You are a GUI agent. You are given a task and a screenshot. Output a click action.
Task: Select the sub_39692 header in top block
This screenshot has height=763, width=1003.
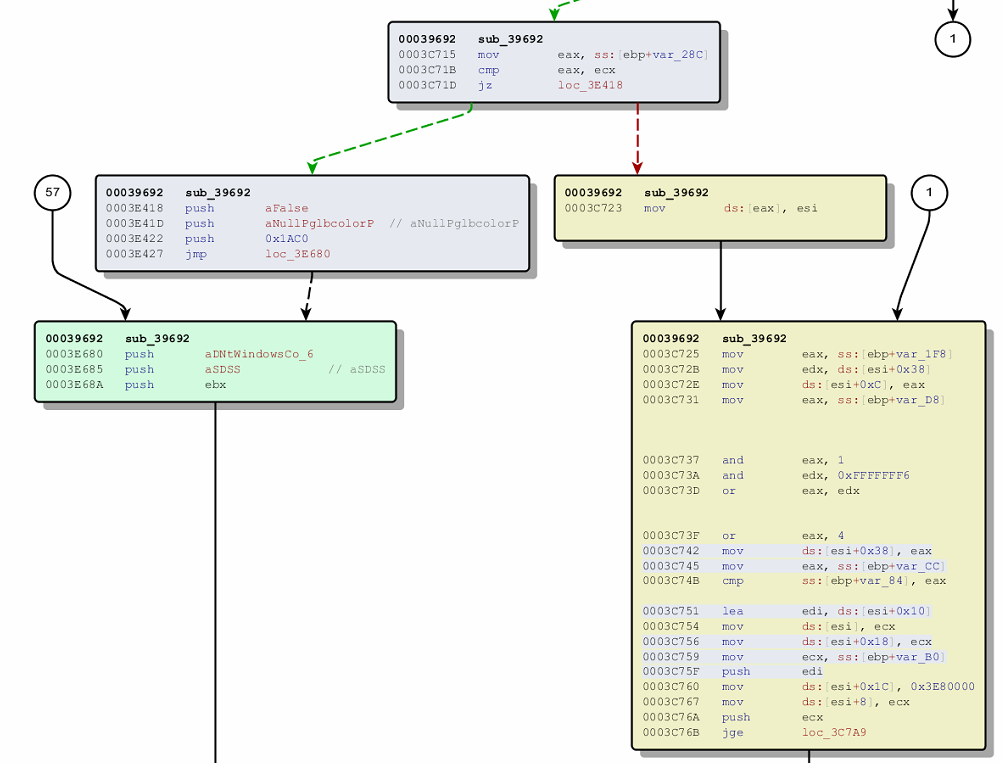click(x=509, y=38)
